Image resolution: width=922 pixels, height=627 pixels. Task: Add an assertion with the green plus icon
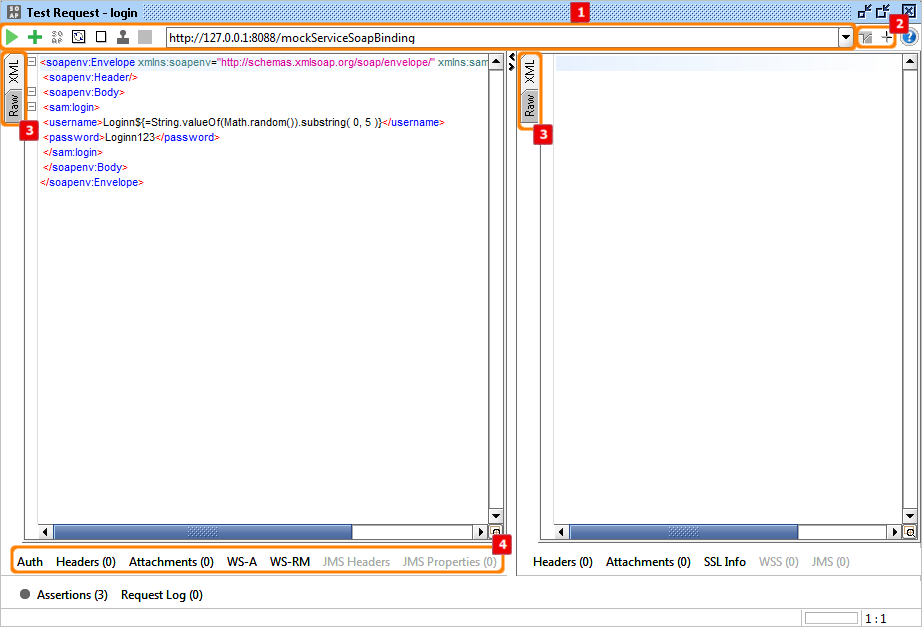pyautogui.click(x=35, y=37)
